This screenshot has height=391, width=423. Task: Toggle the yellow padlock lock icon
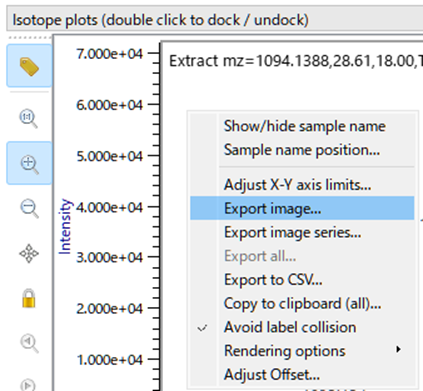click(29, 298)
